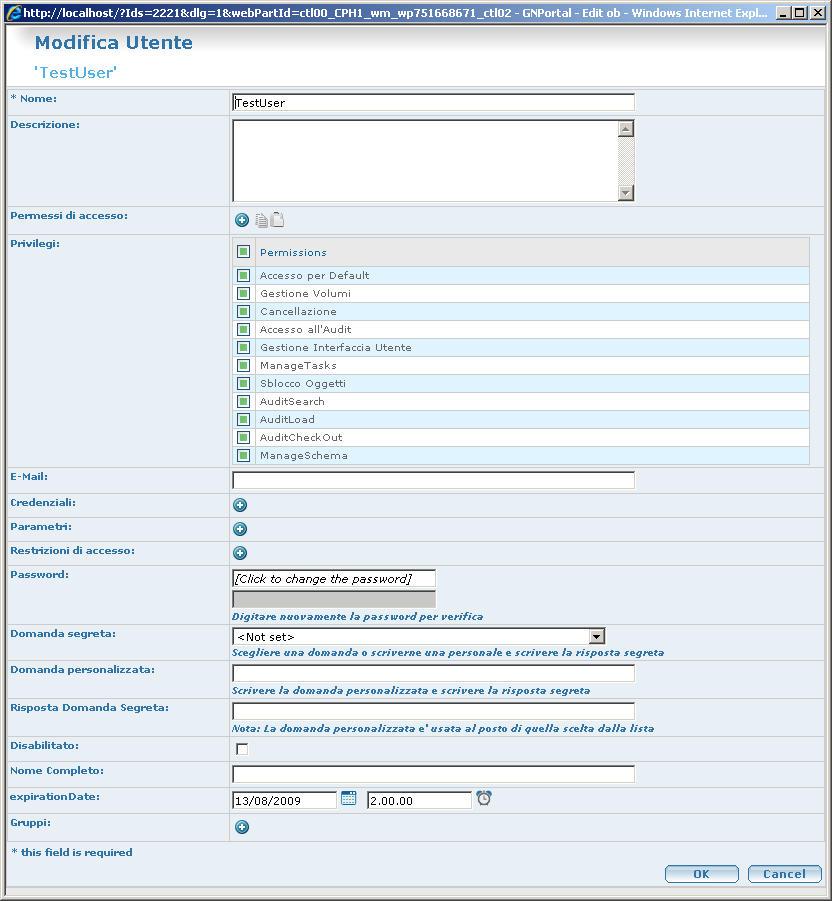Toggle the AuditSearch checkbox
This screenshot has height=901, width=832.
tap(244, 402)
